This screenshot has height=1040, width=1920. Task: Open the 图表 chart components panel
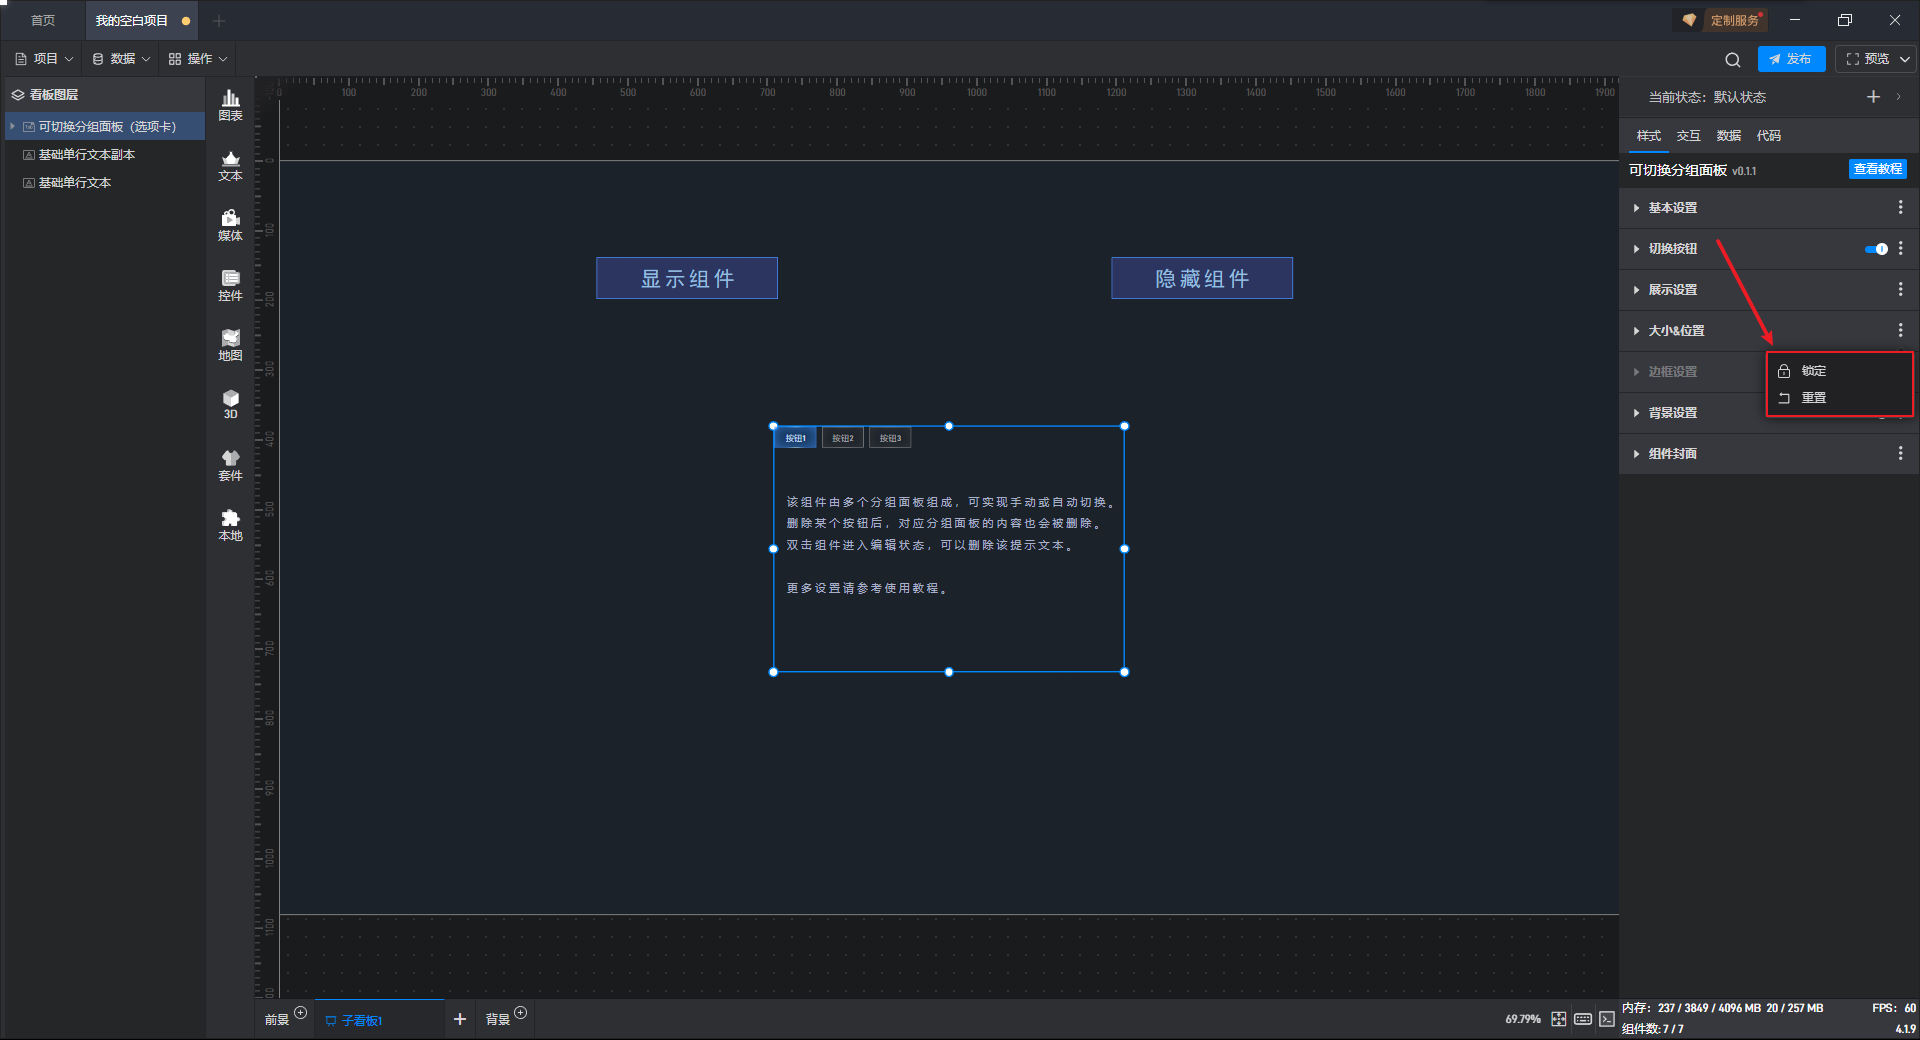(x=230, y=105)
